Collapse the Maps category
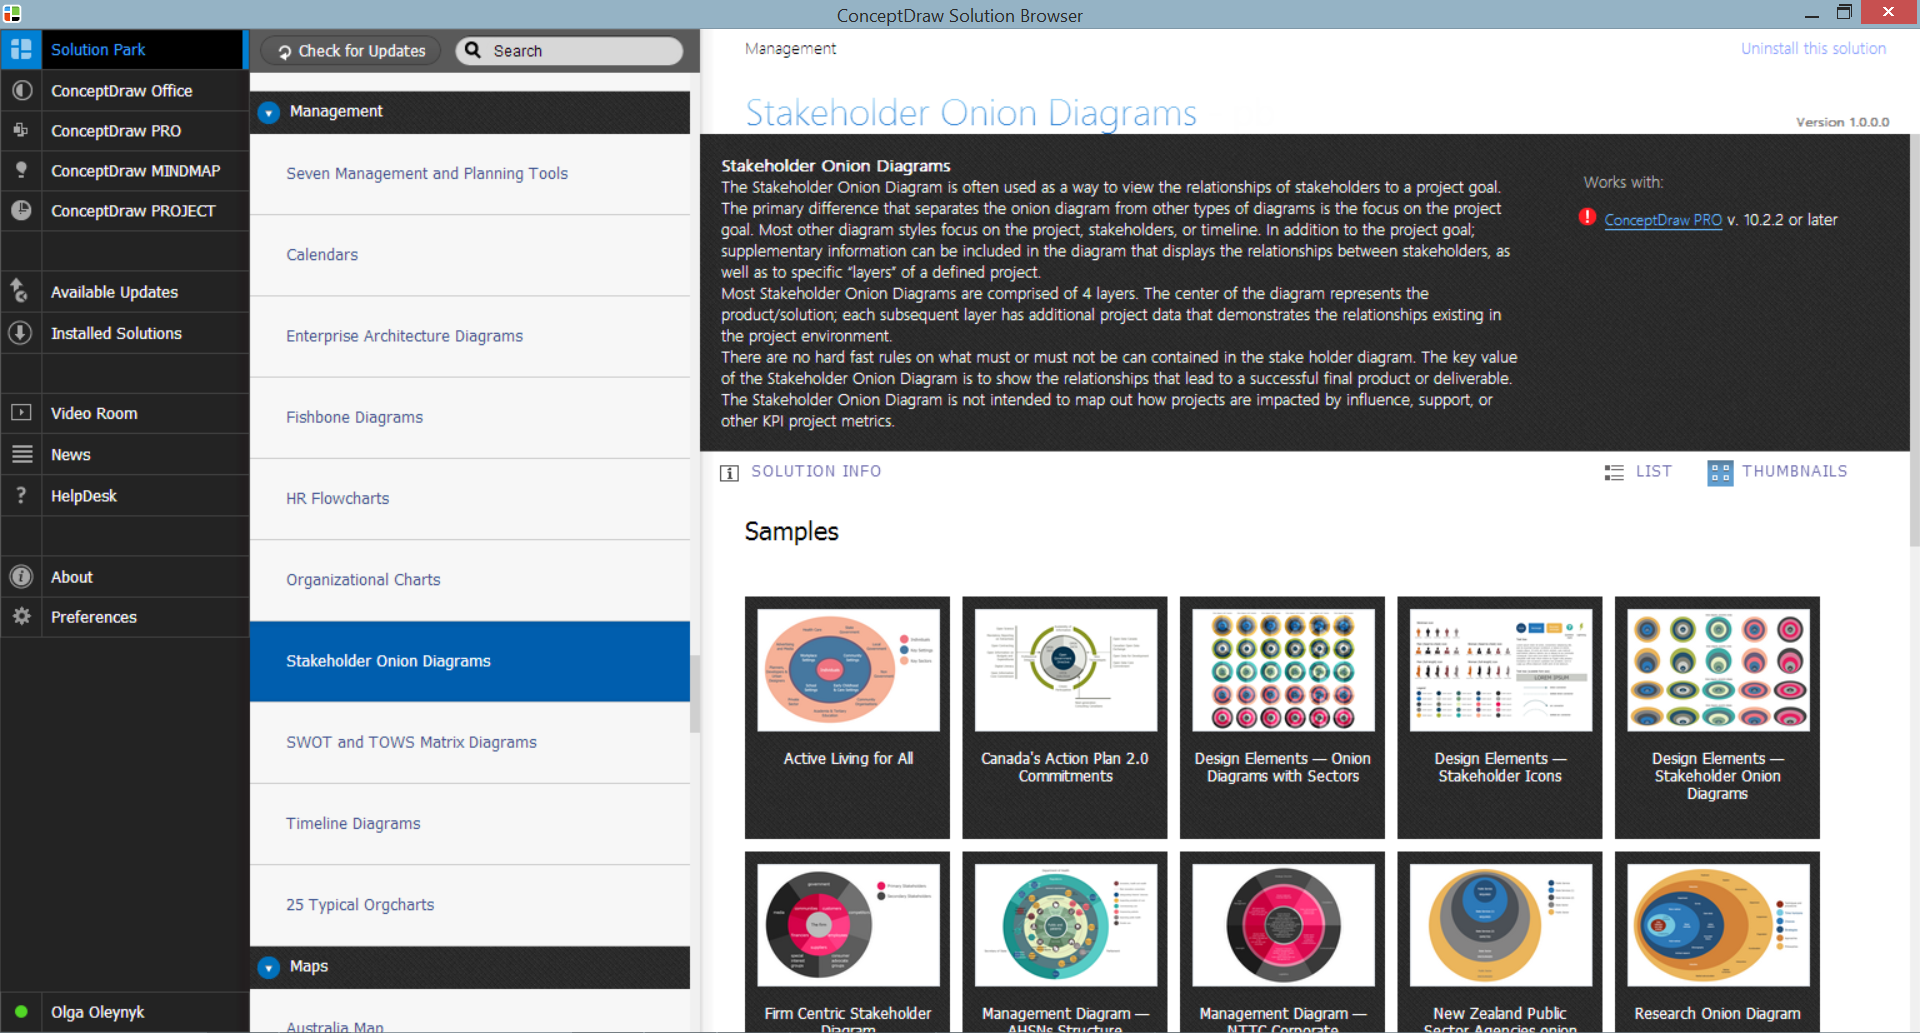The width and height of the screenshot is (1920, 1033). [268, 967]
